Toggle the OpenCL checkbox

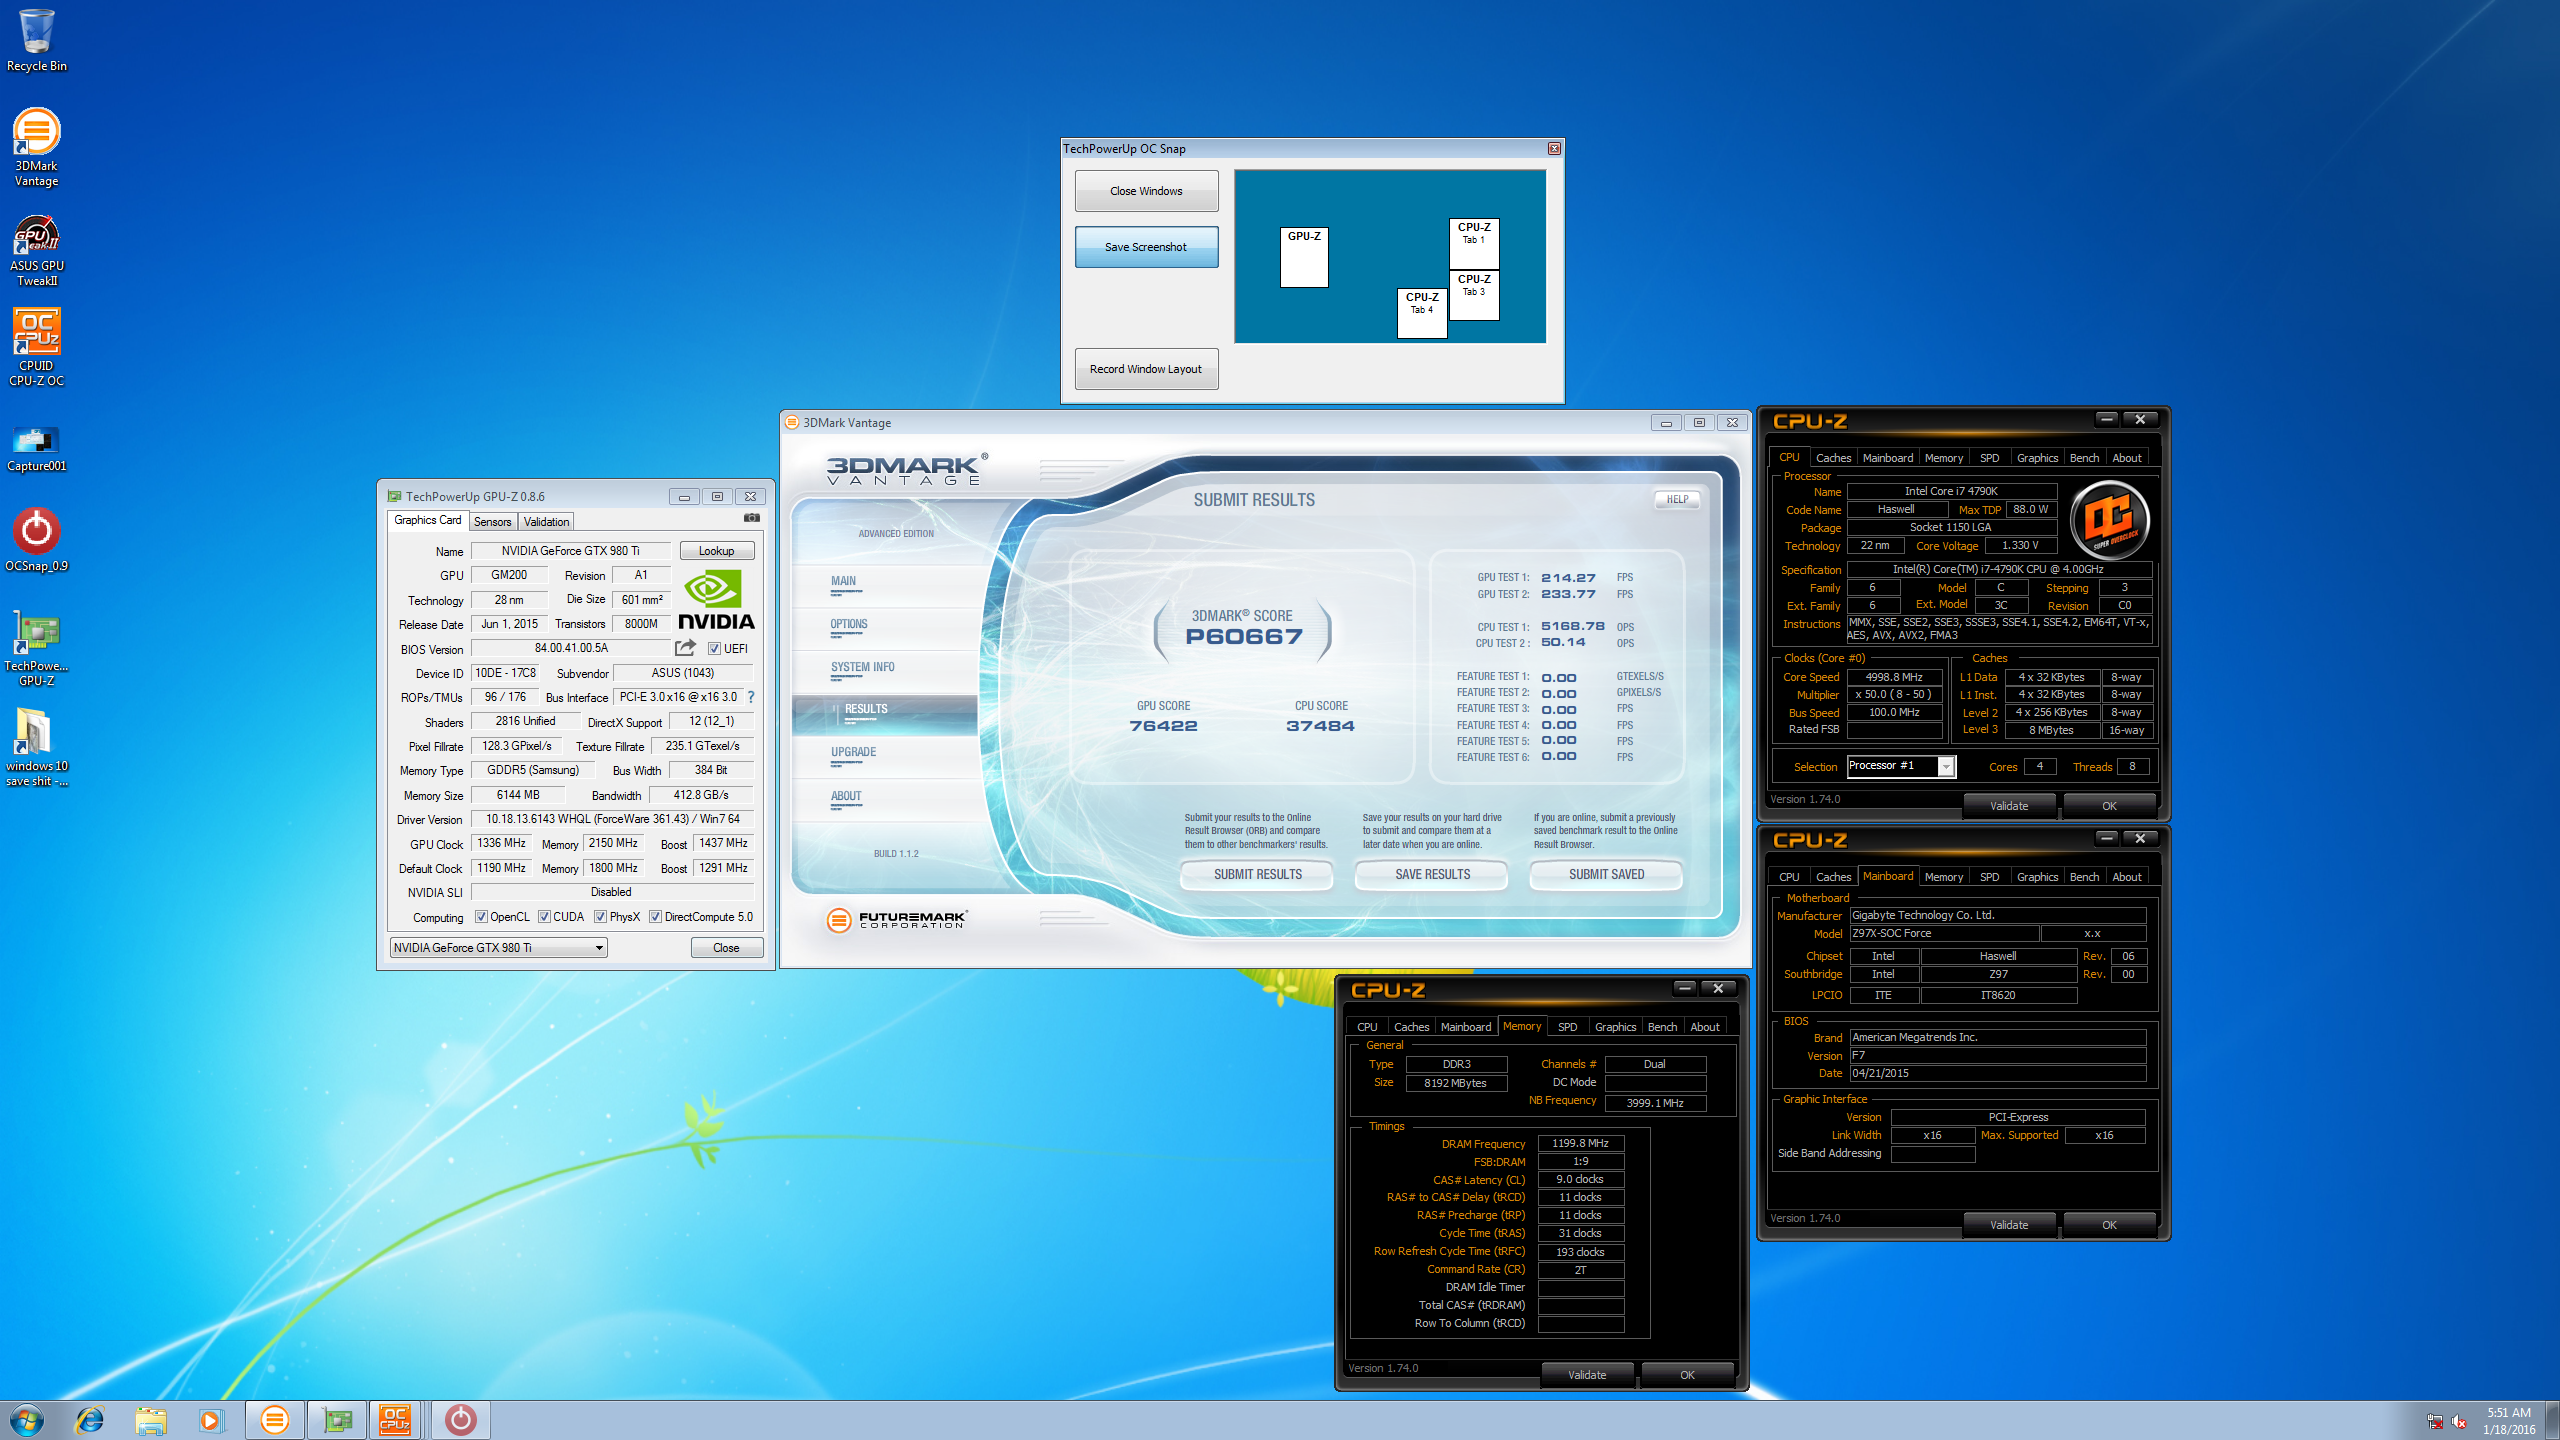tap(481, 917)
